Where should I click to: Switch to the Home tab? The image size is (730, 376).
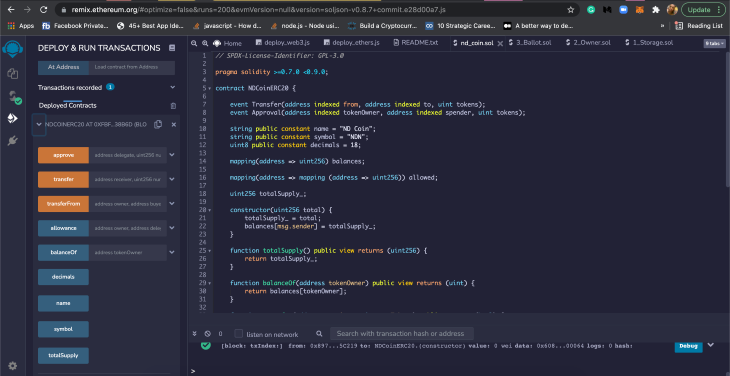227,43
